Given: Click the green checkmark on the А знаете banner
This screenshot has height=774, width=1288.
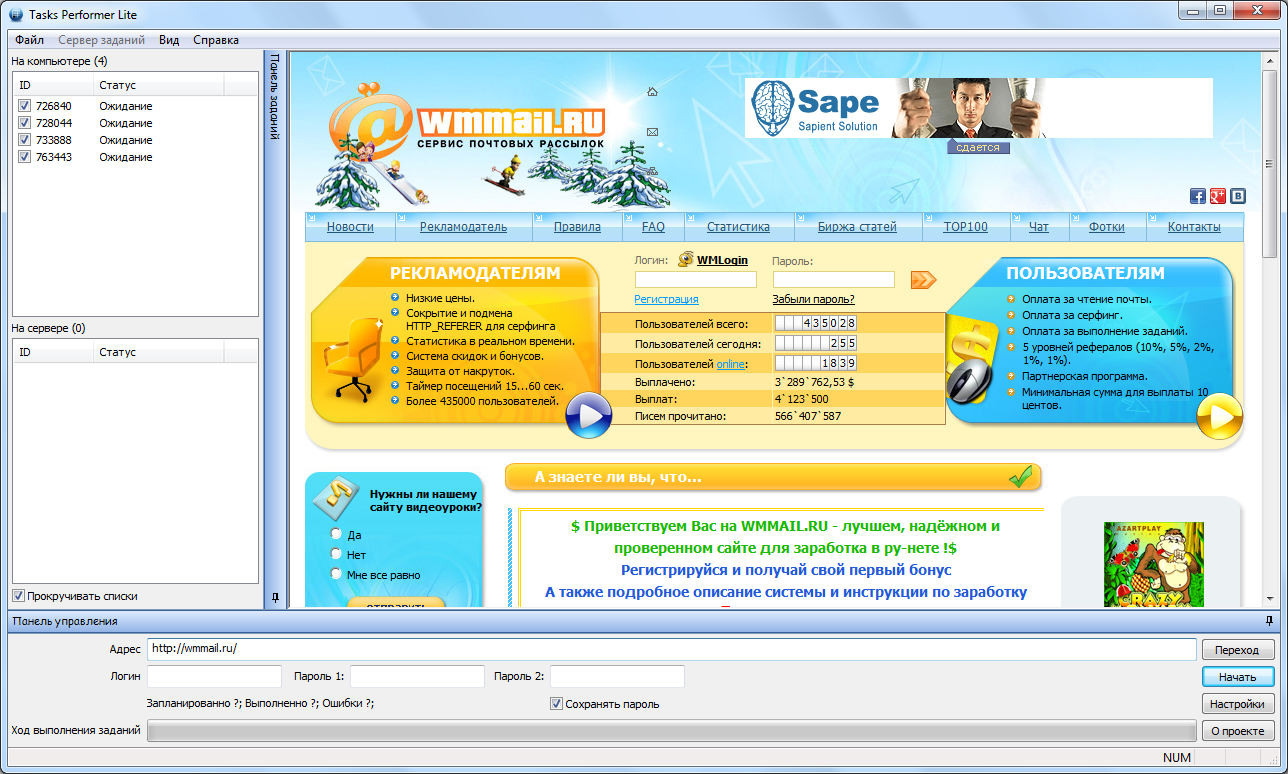Looking at the screenshot, I should [x=1021, y=477].
